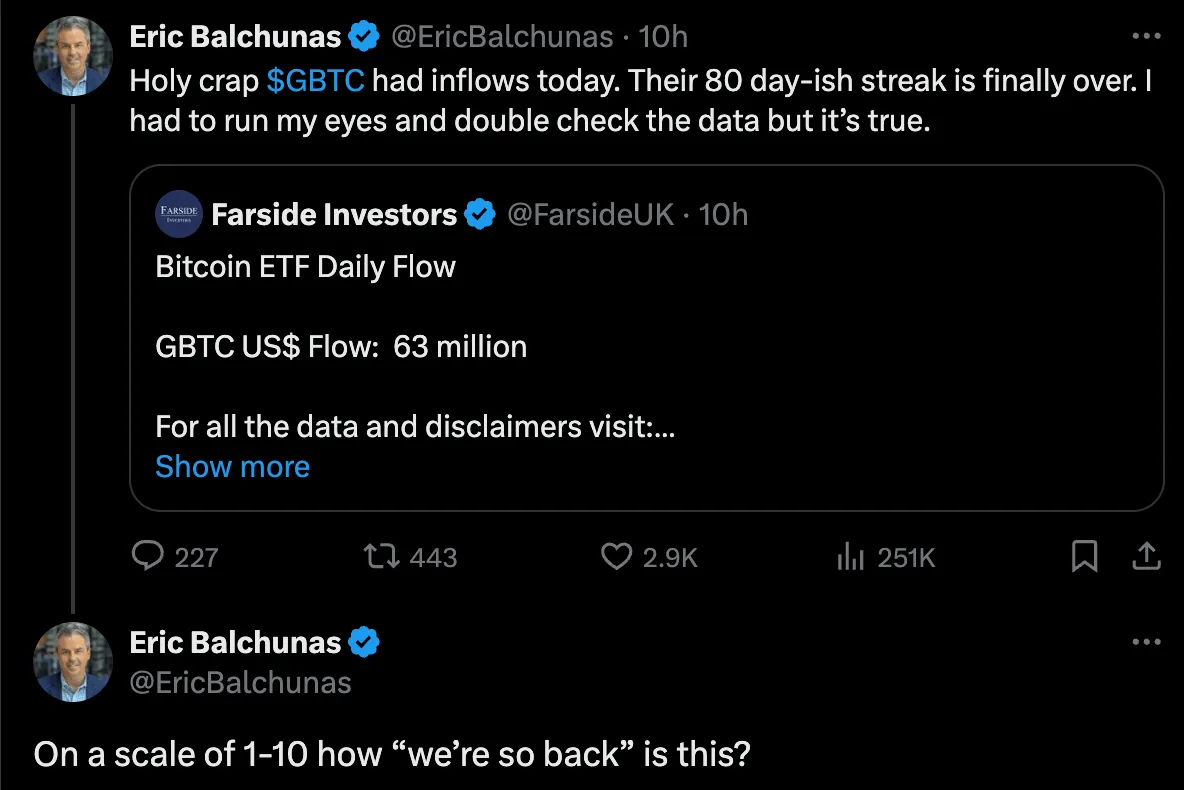Open Eric Balchunas avatar on first tweet
The width and height of the screenshot is (1184, 790).
(x=73, y=57)
